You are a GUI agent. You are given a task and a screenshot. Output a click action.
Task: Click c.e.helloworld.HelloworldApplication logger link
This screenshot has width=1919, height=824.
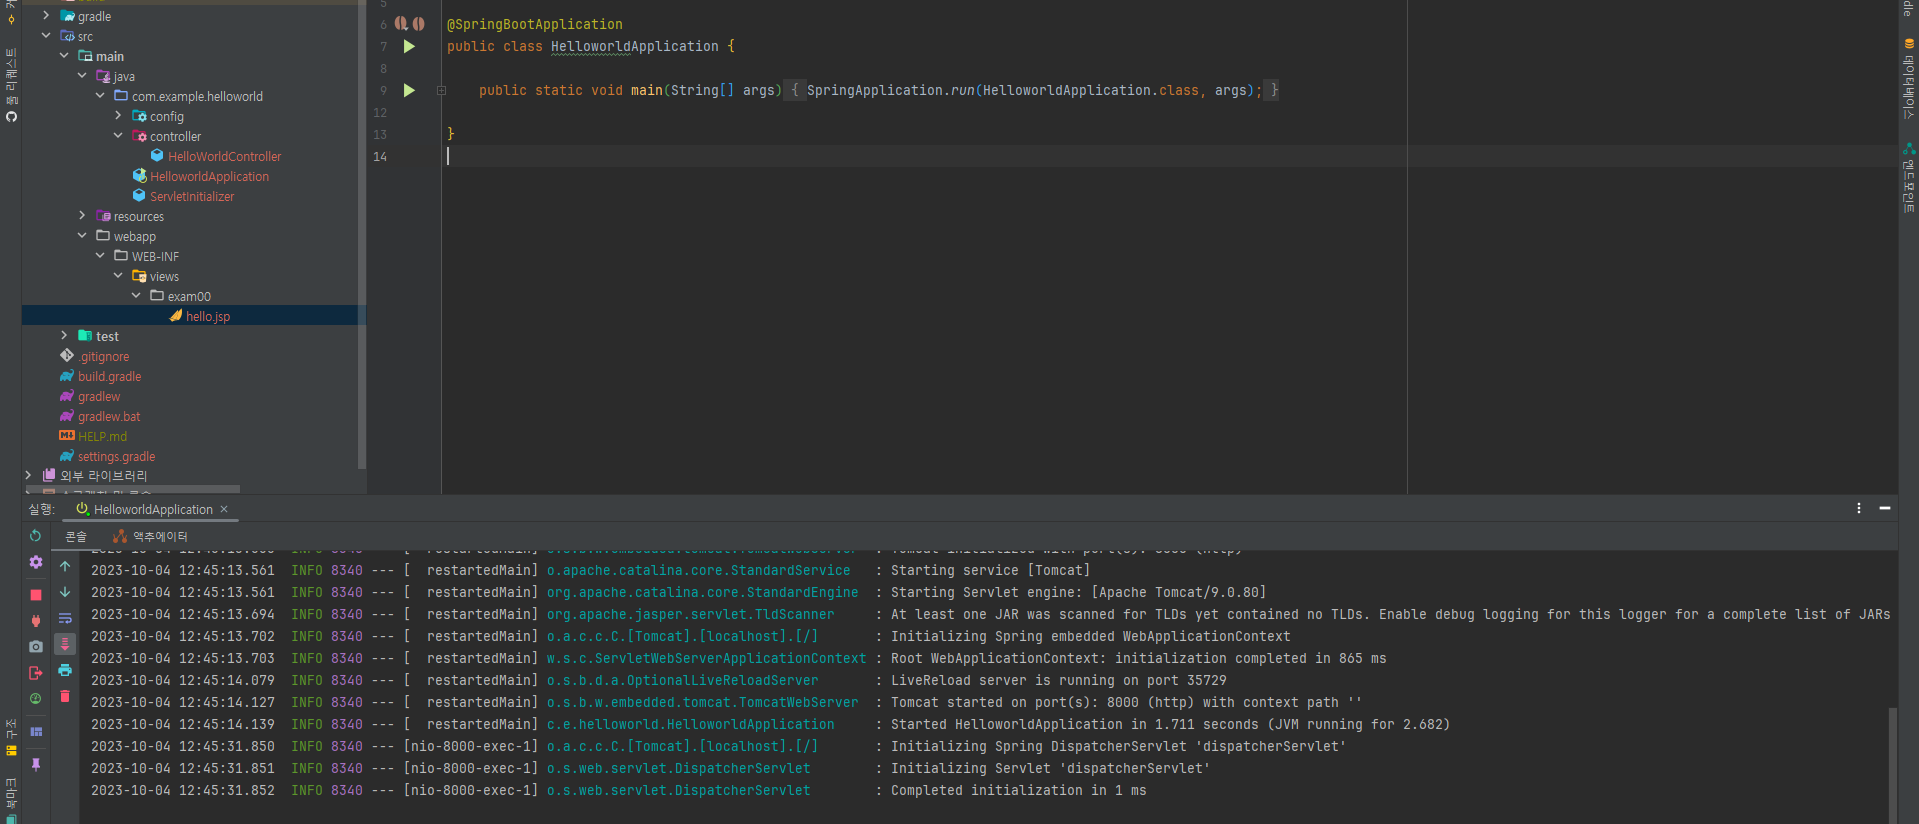(690, 724)
